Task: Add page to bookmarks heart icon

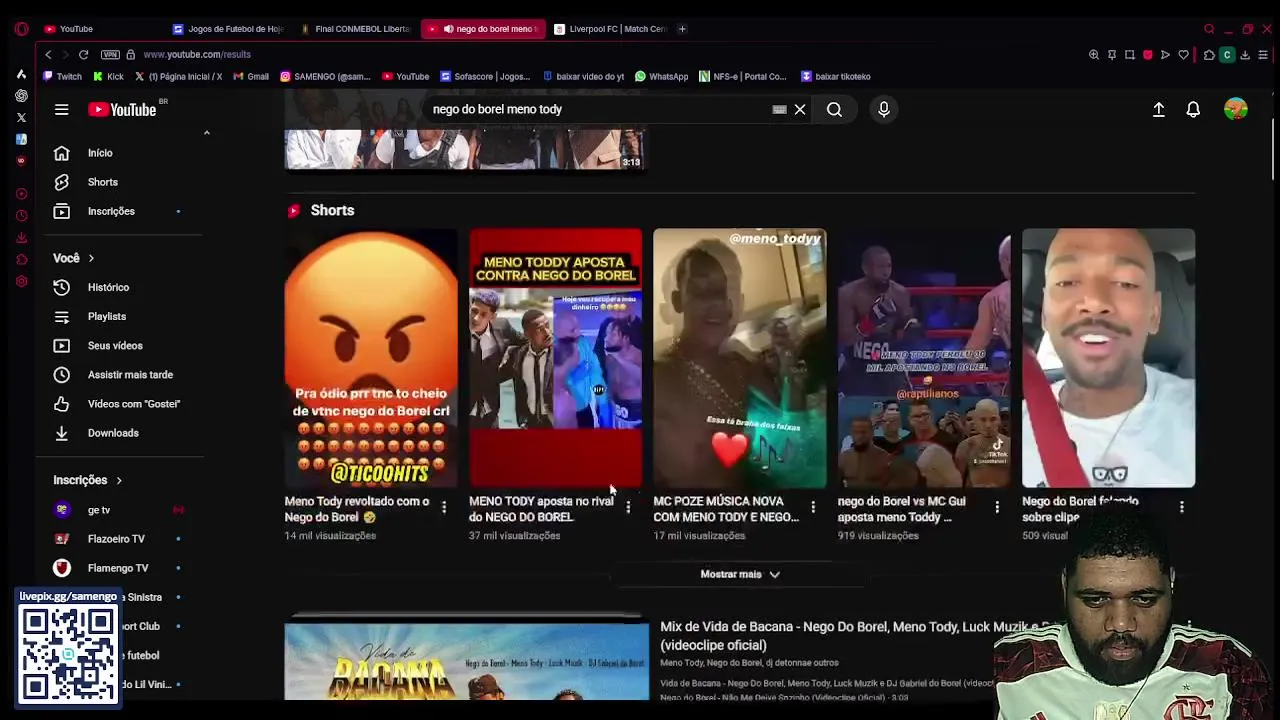Action: (x=1184, y=55)
